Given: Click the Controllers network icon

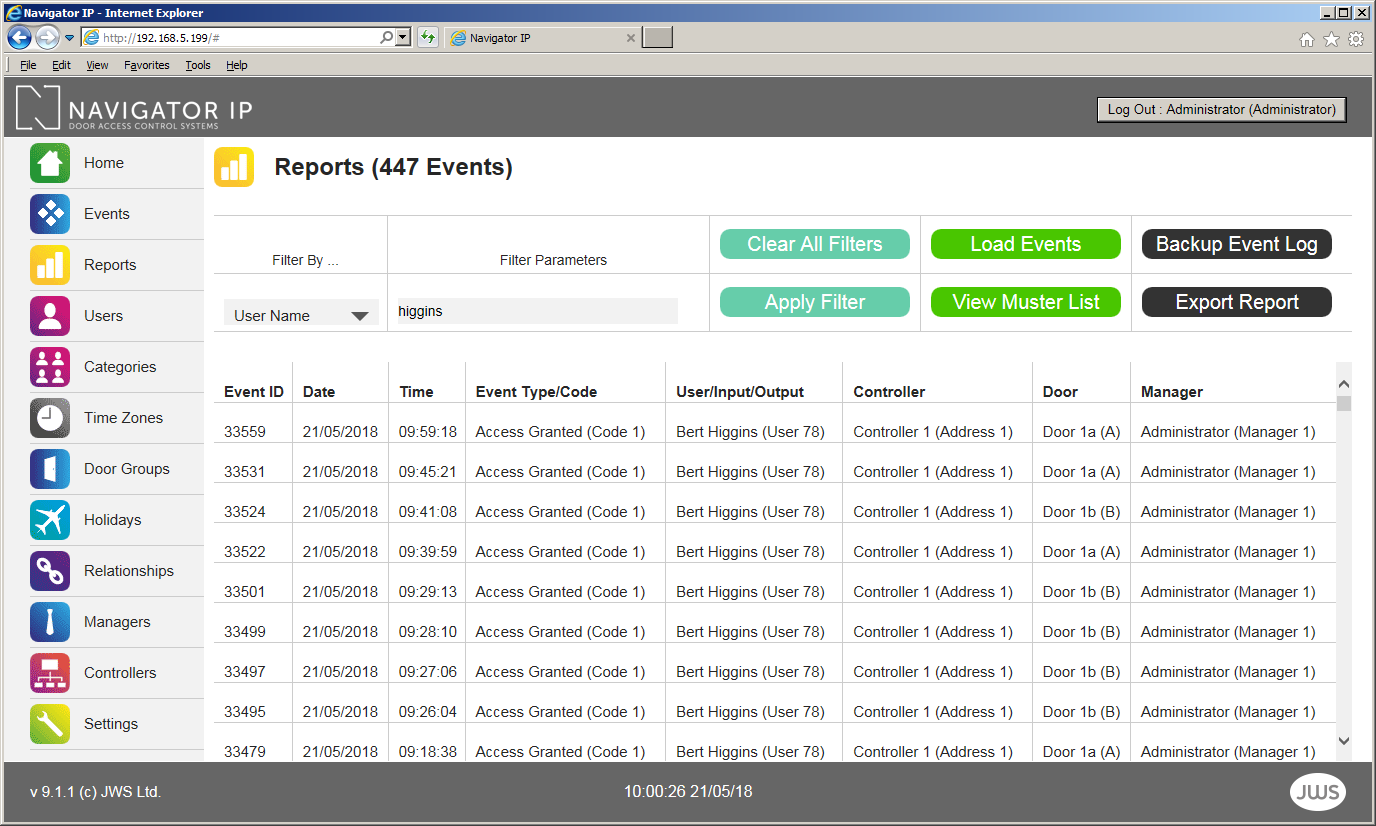Looking at the screenshot, I should click(50, 673).
